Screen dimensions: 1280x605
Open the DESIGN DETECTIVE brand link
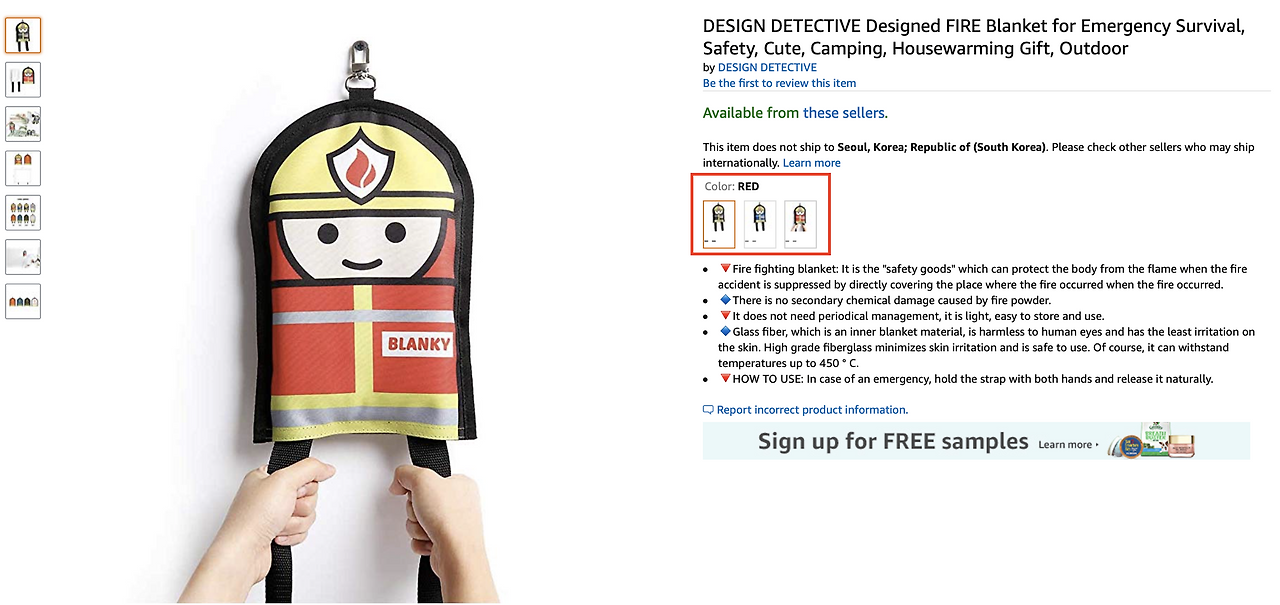click(767, 67)
